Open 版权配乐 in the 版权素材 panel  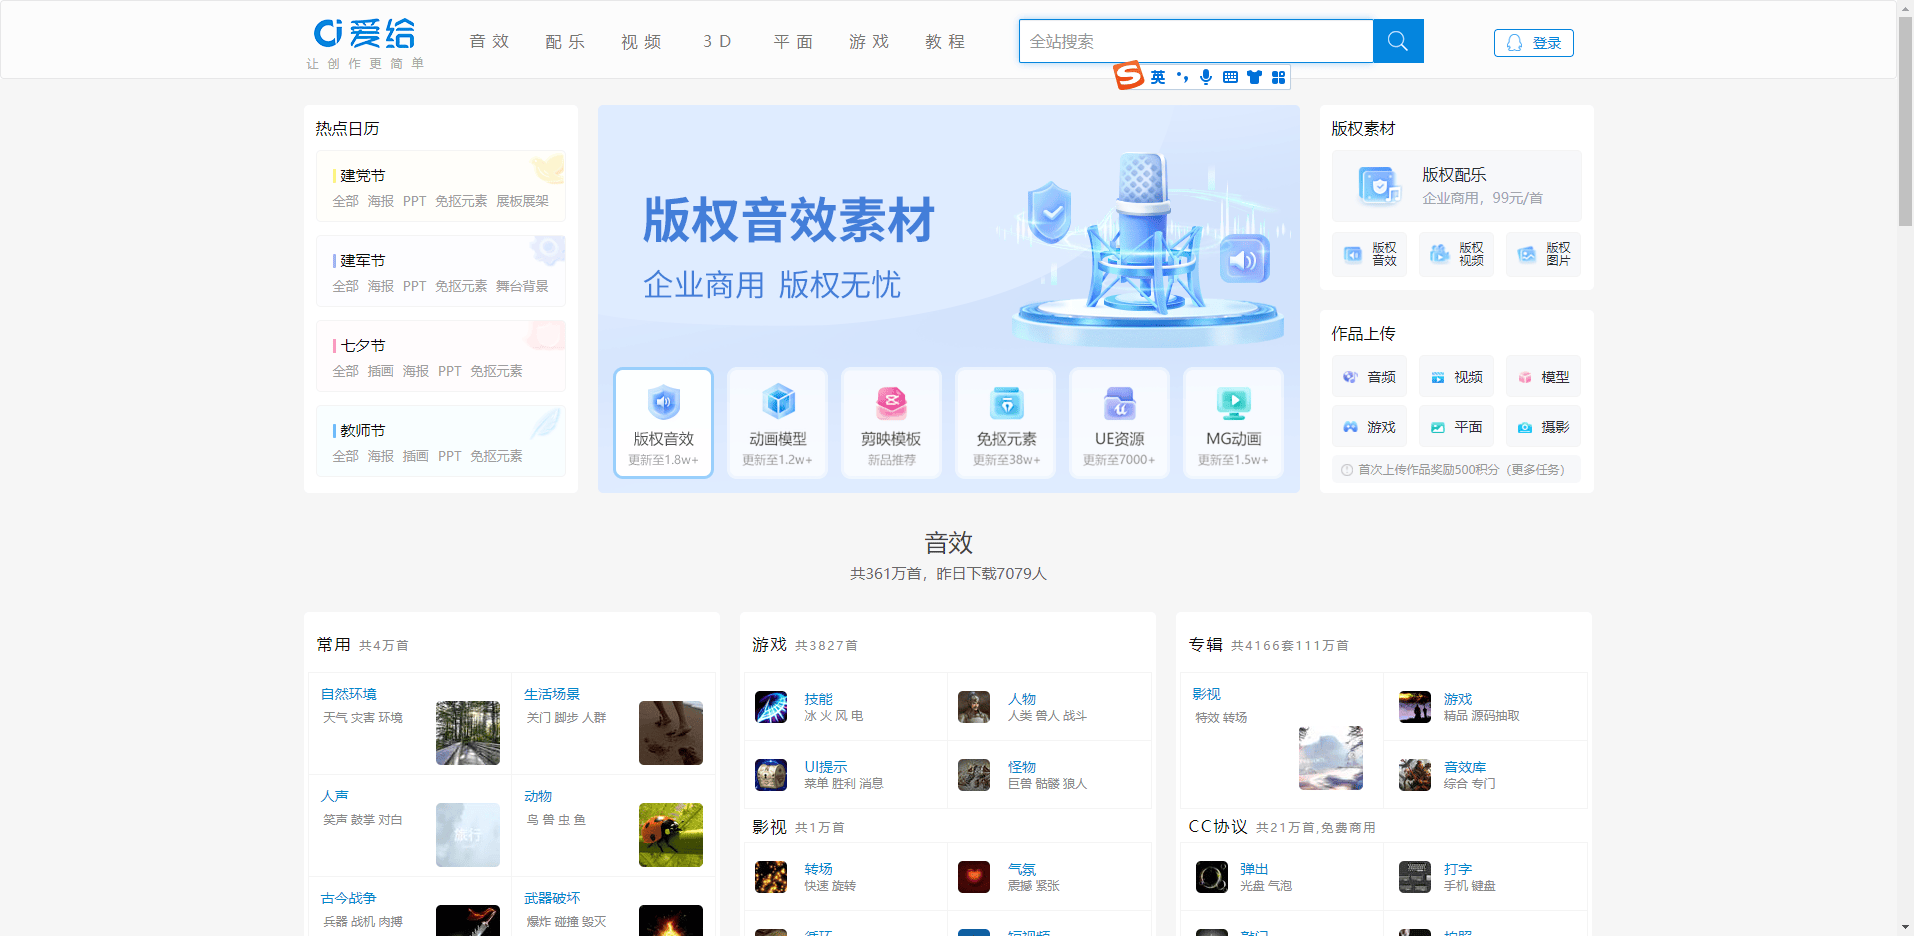click(x=1455, y=186)
